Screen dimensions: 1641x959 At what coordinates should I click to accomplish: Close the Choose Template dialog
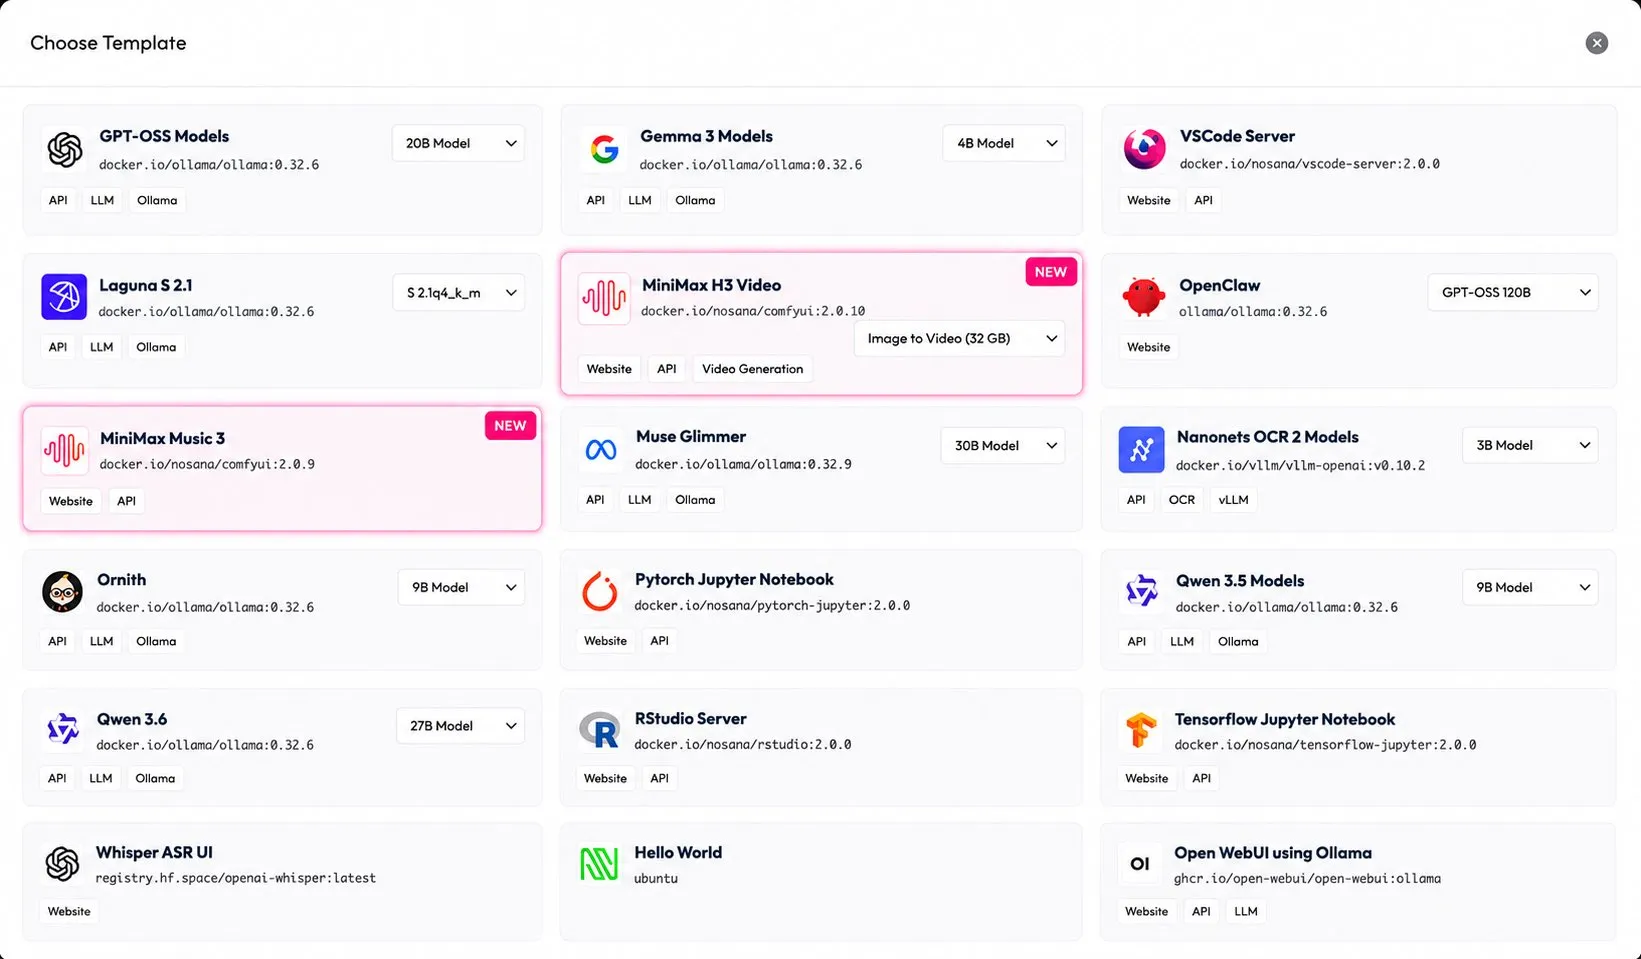pos(1597,43)
